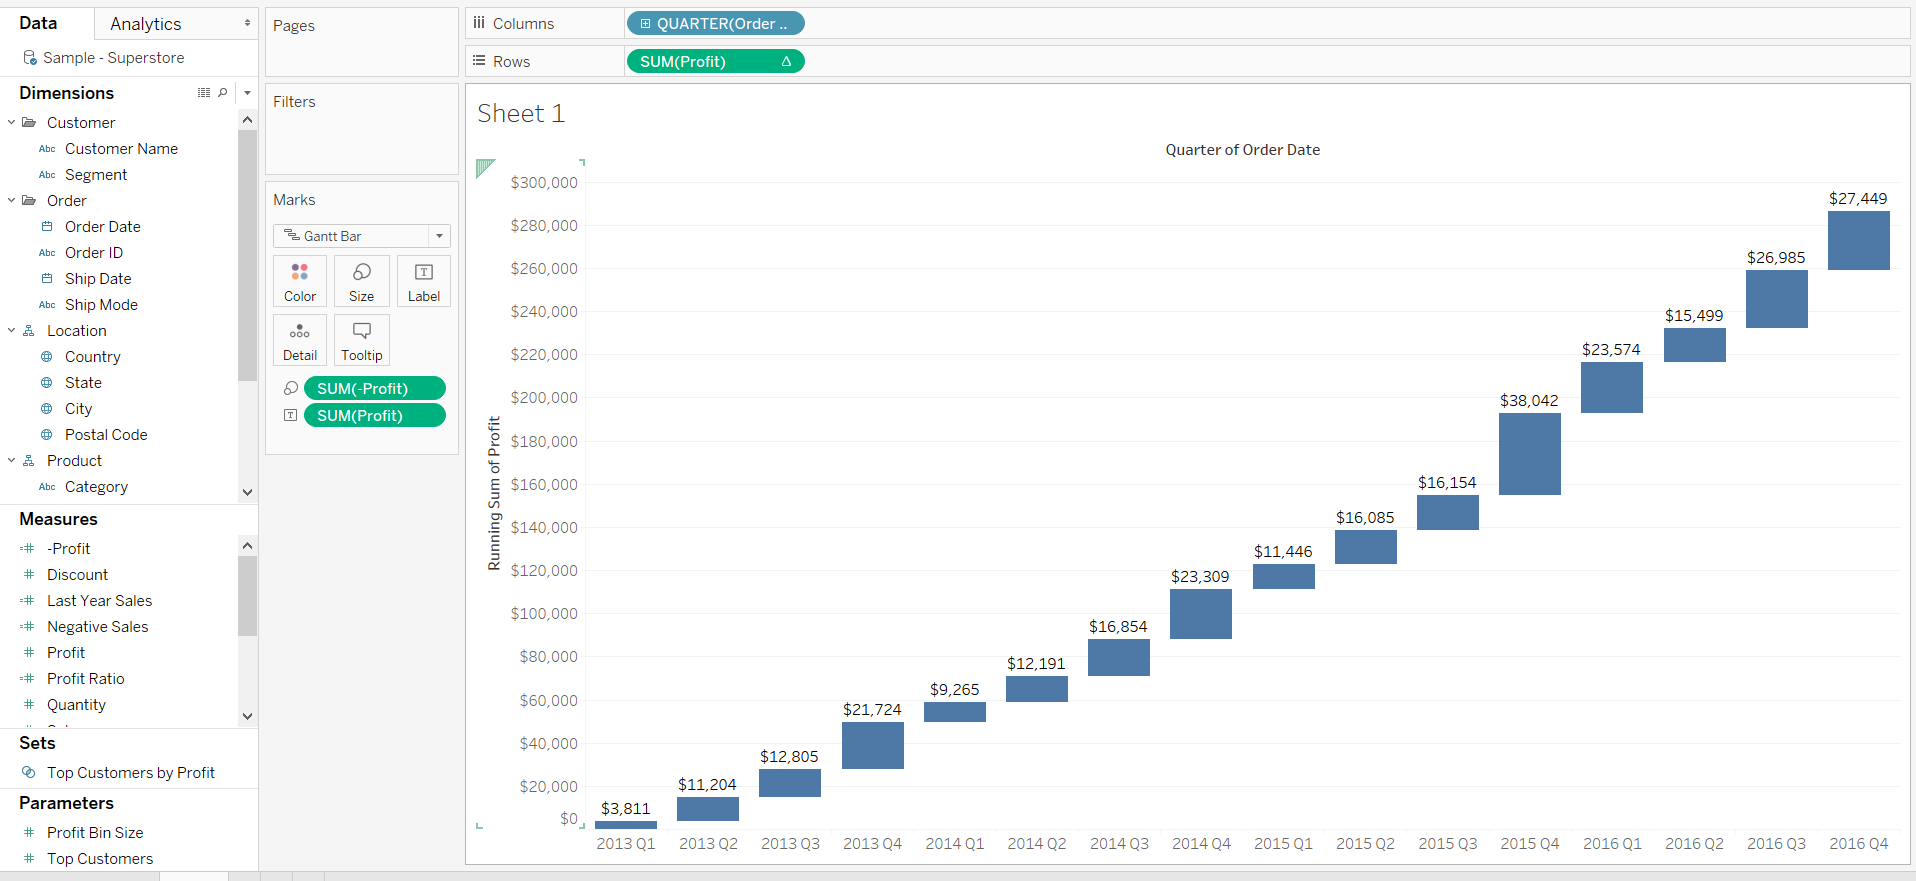Select the 2015 Q4 waterfall bar
1916x881 pixels.
(x=1530, y=454)
